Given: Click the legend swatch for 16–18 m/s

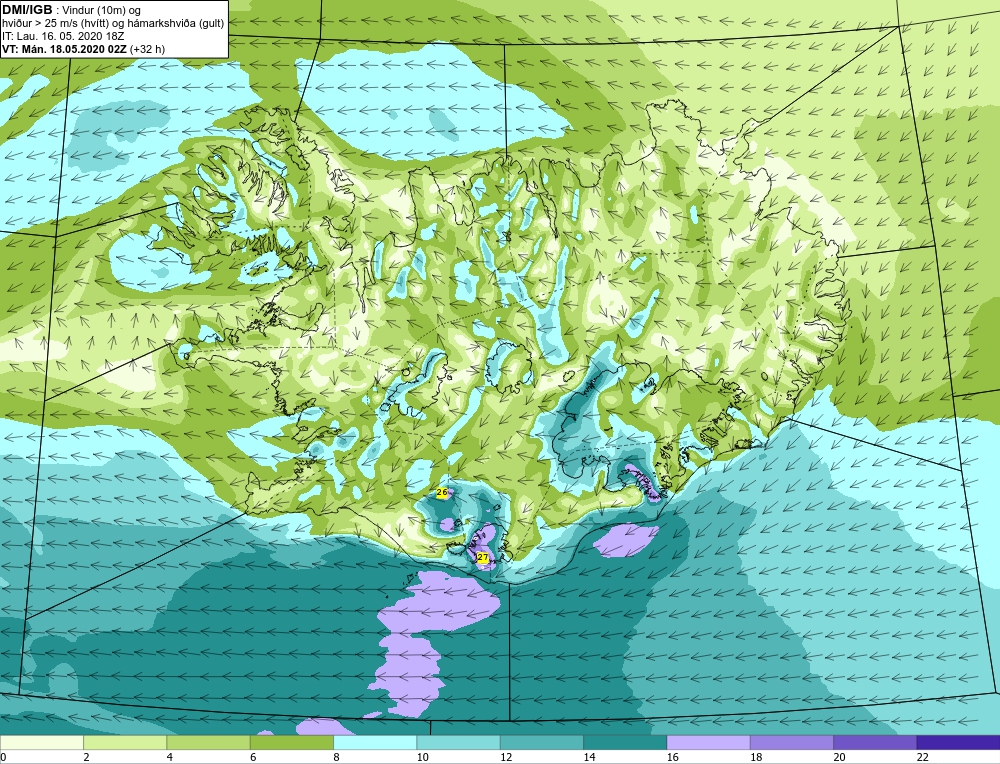Looking at the screenshot, I should tap(708, 742).
